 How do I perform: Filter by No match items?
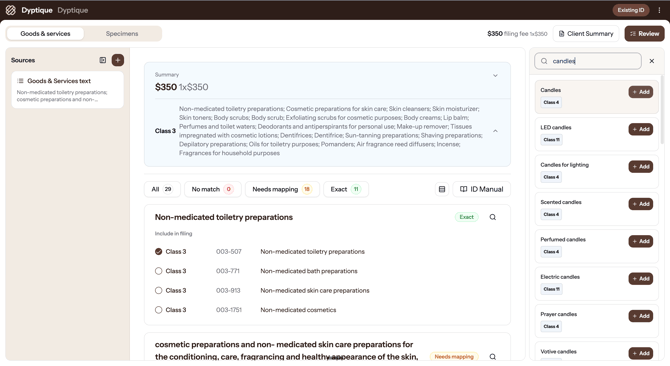tap(212, 189)
